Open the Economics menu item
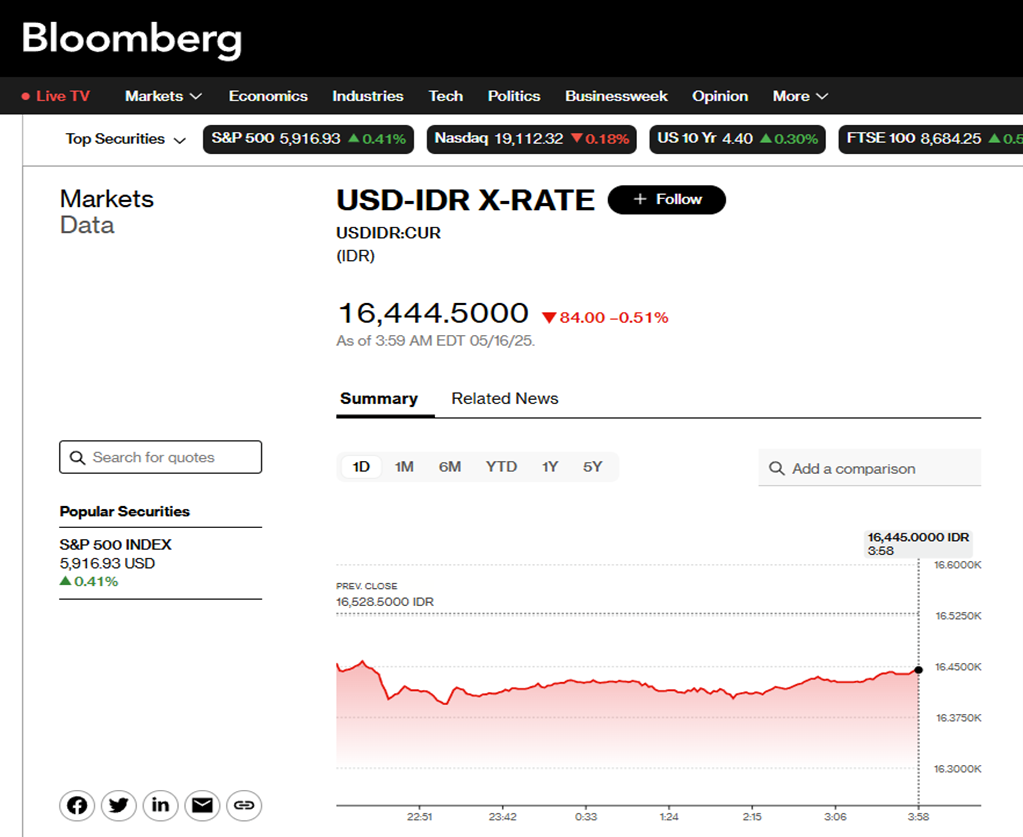Screen dimensions: 1023x837 (268, 96)
